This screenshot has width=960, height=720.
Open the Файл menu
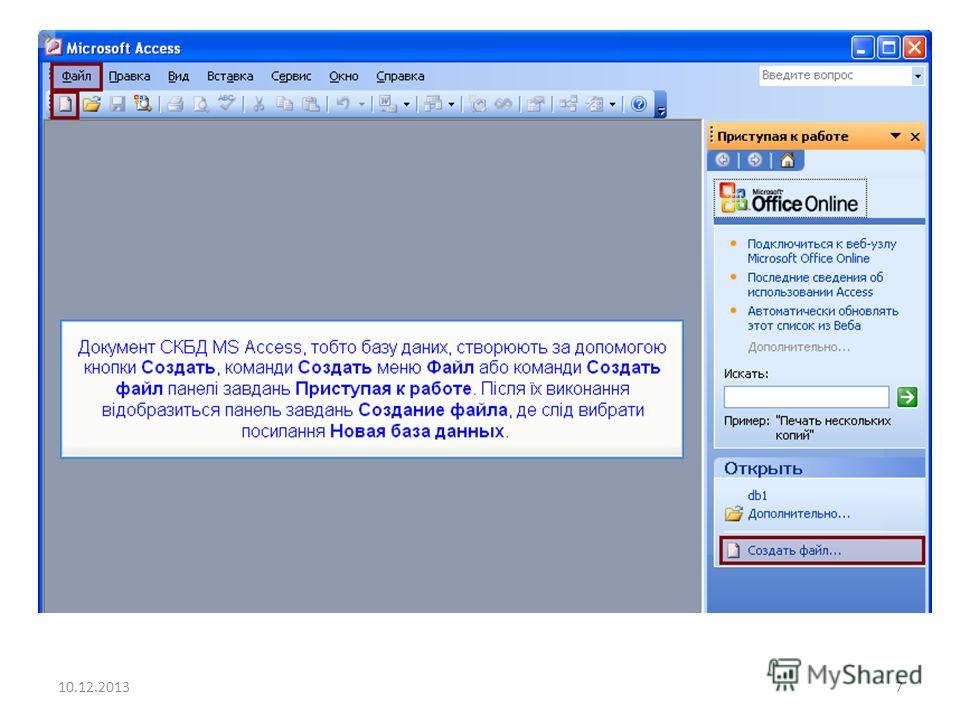click(77, 77)
